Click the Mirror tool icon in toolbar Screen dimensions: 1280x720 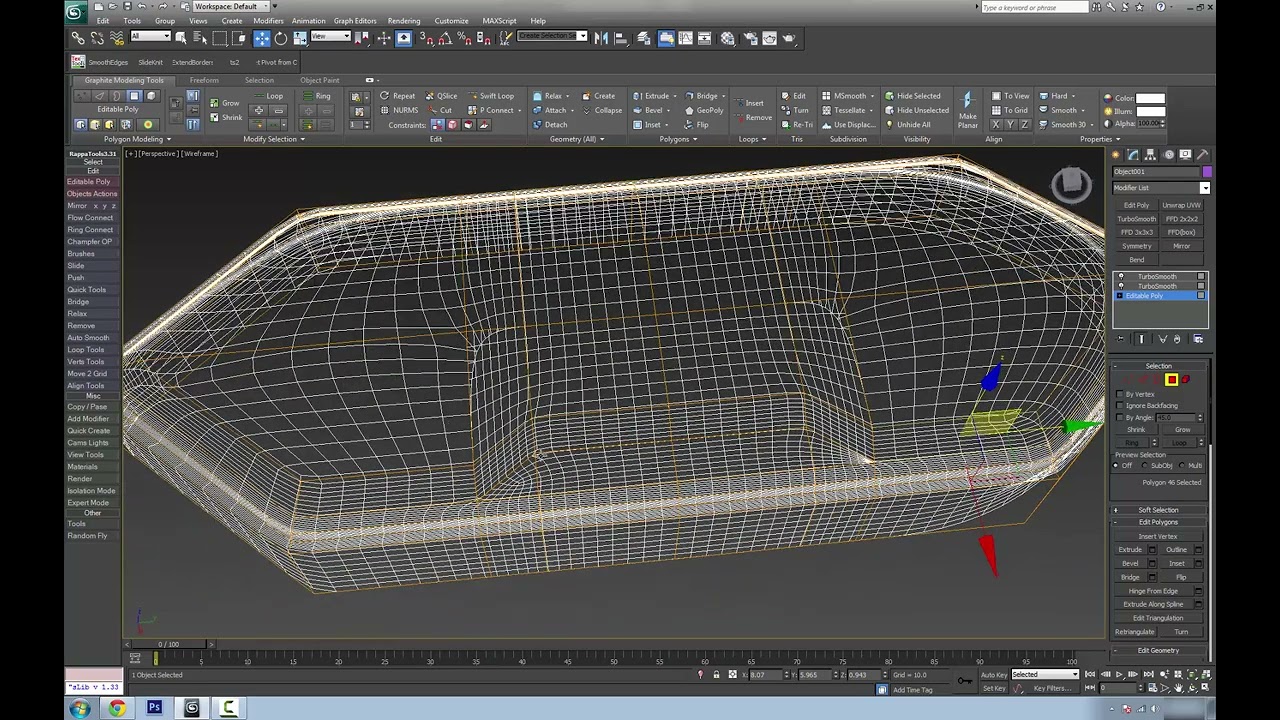tap(601, 38)
